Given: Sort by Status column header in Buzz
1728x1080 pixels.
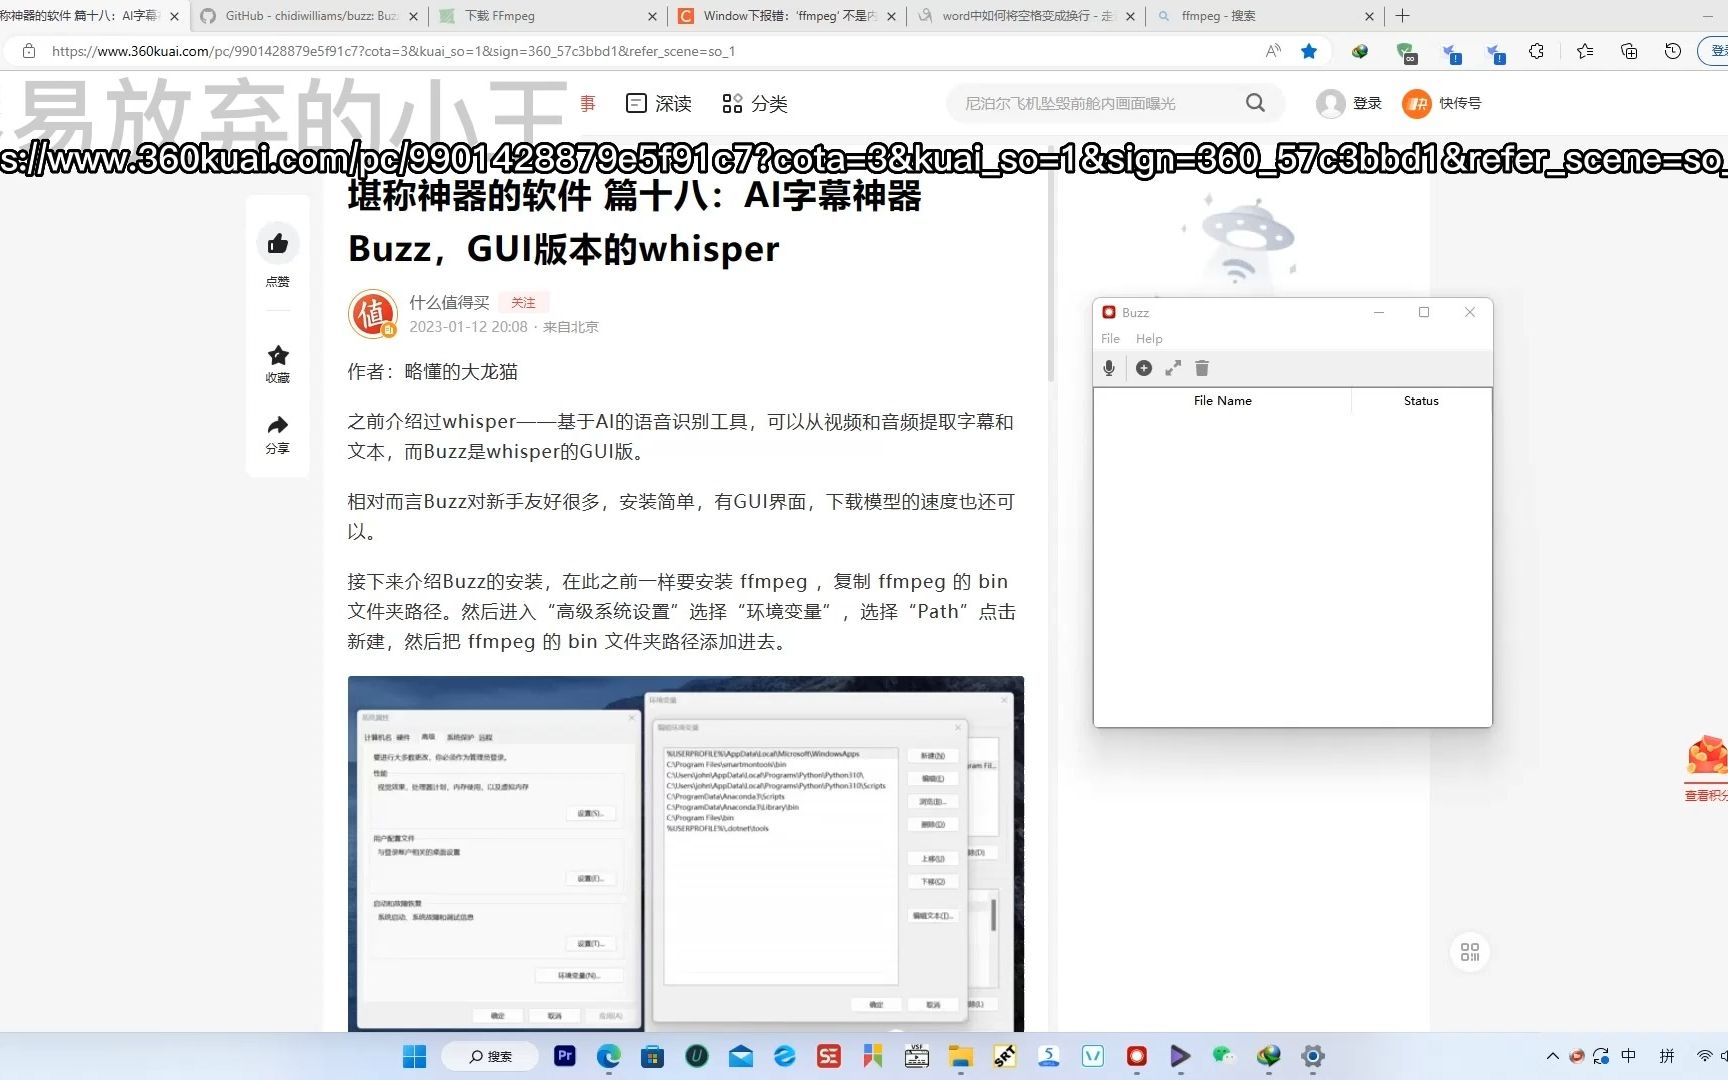Looking at the screenshot, I should 1421,401.
